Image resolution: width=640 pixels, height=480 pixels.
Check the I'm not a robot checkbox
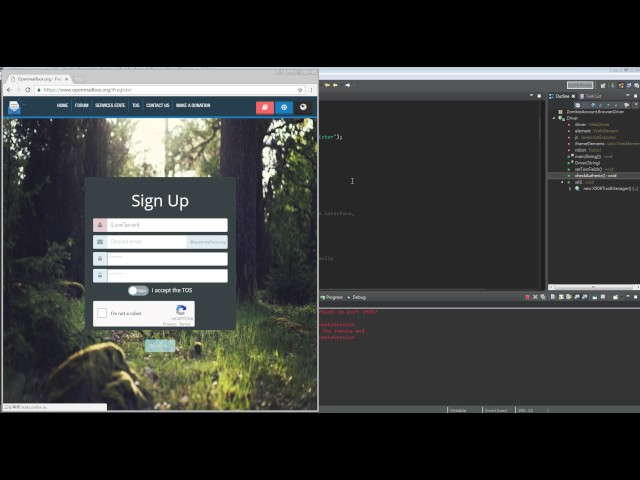coord(102,313)
